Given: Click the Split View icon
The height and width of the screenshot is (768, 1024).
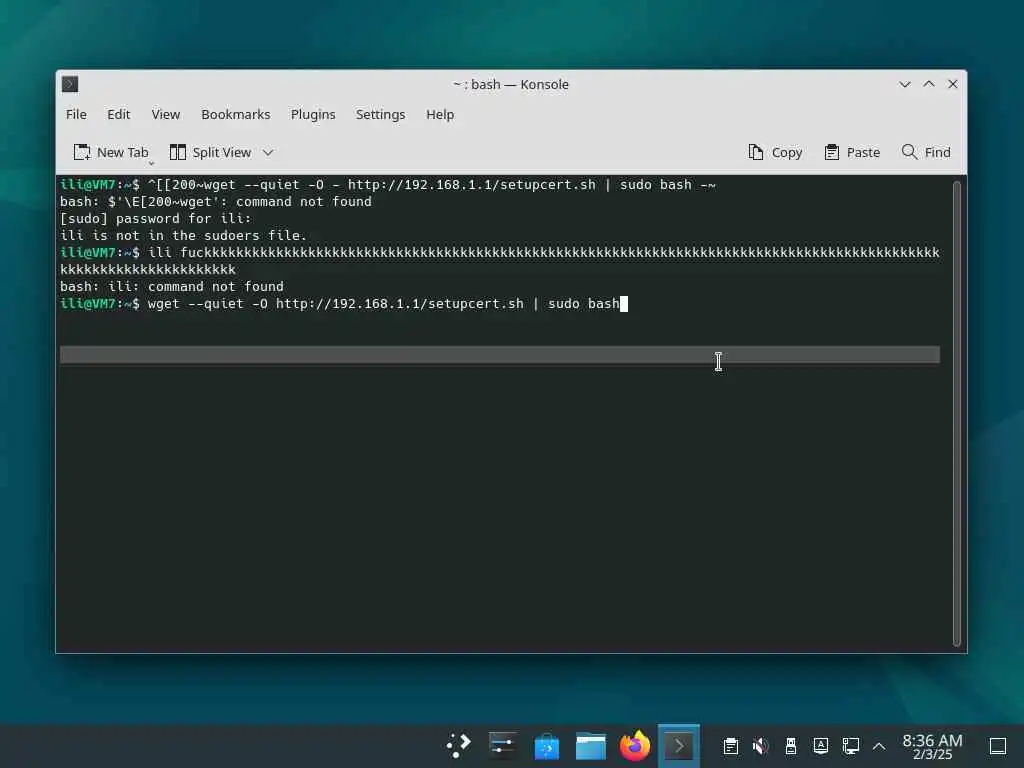Looking at the screenshot, I should click(178, 152).
